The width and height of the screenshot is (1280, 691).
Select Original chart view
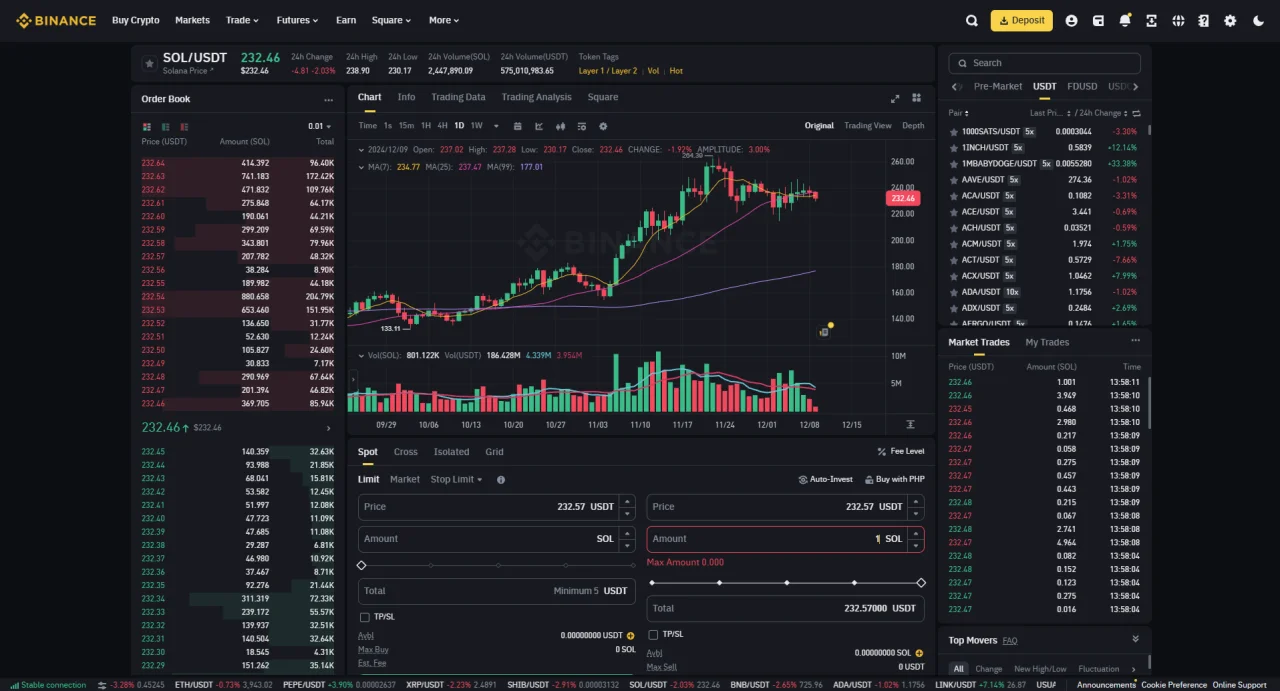click(x=819, y=126)
